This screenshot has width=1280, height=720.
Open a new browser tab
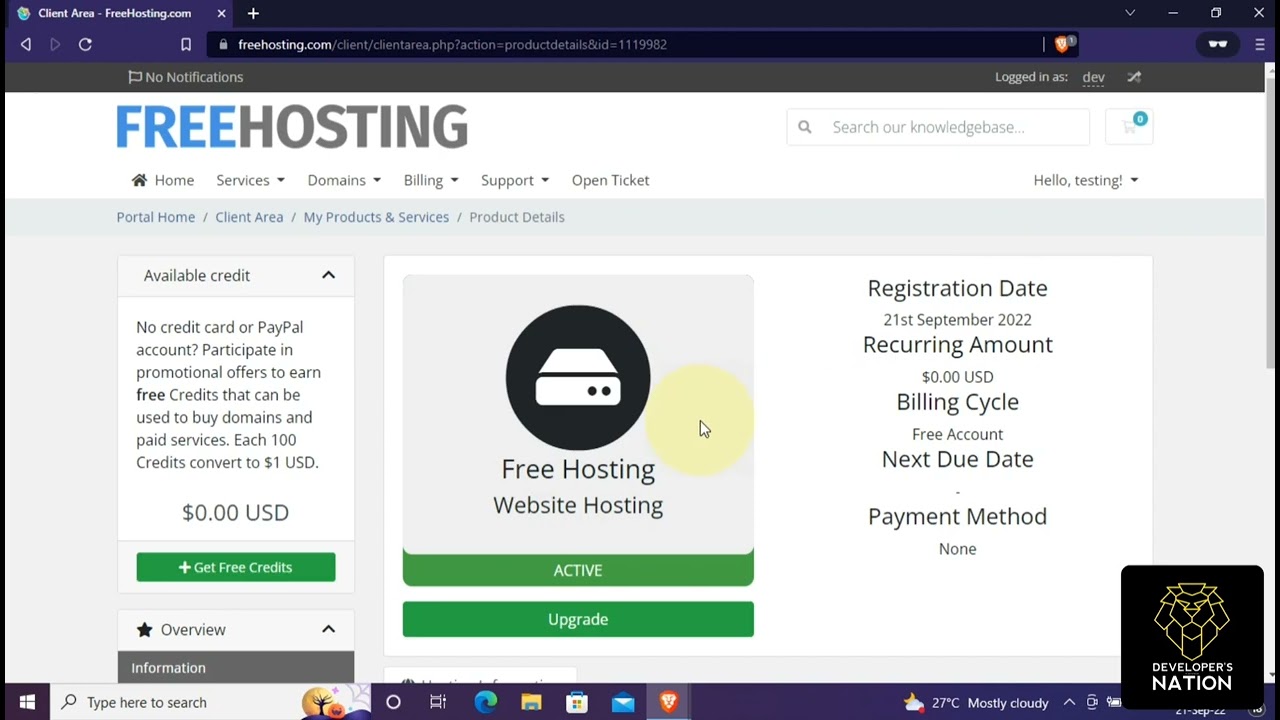253,13
